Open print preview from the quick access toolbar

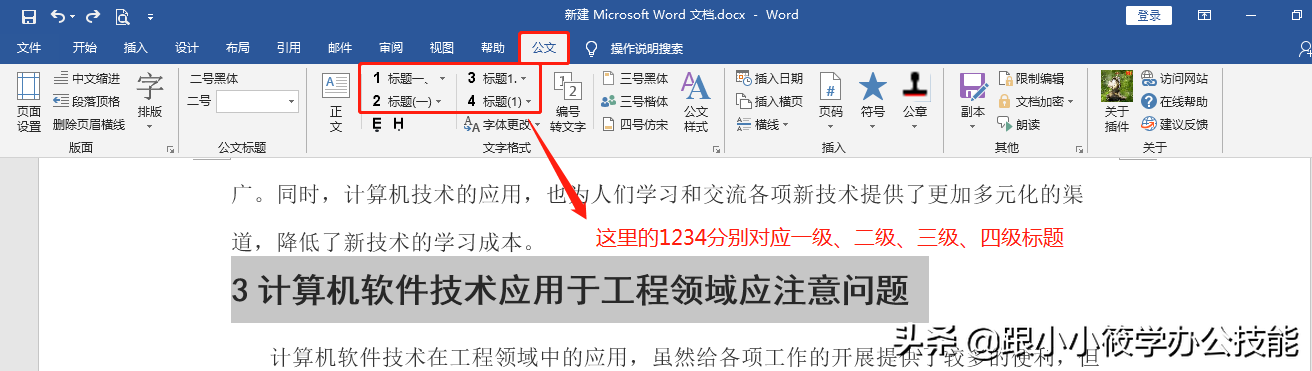pyautogui.click(x=122, y=16)
